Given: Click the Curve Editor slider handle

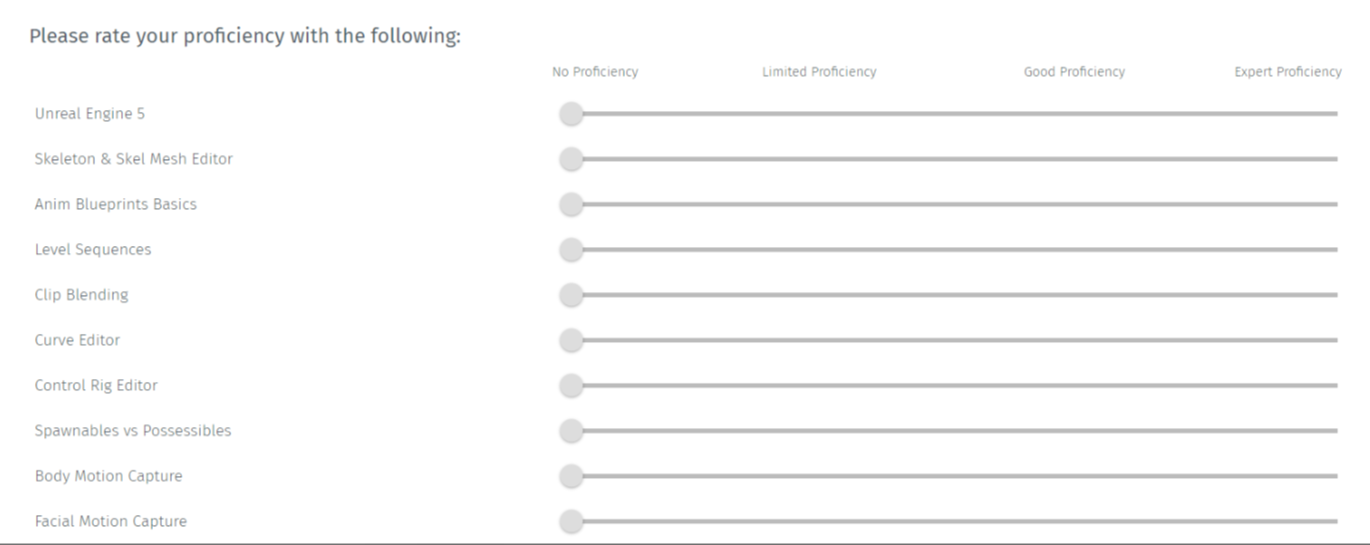Looking at the screenshot, I should [571, 340].
